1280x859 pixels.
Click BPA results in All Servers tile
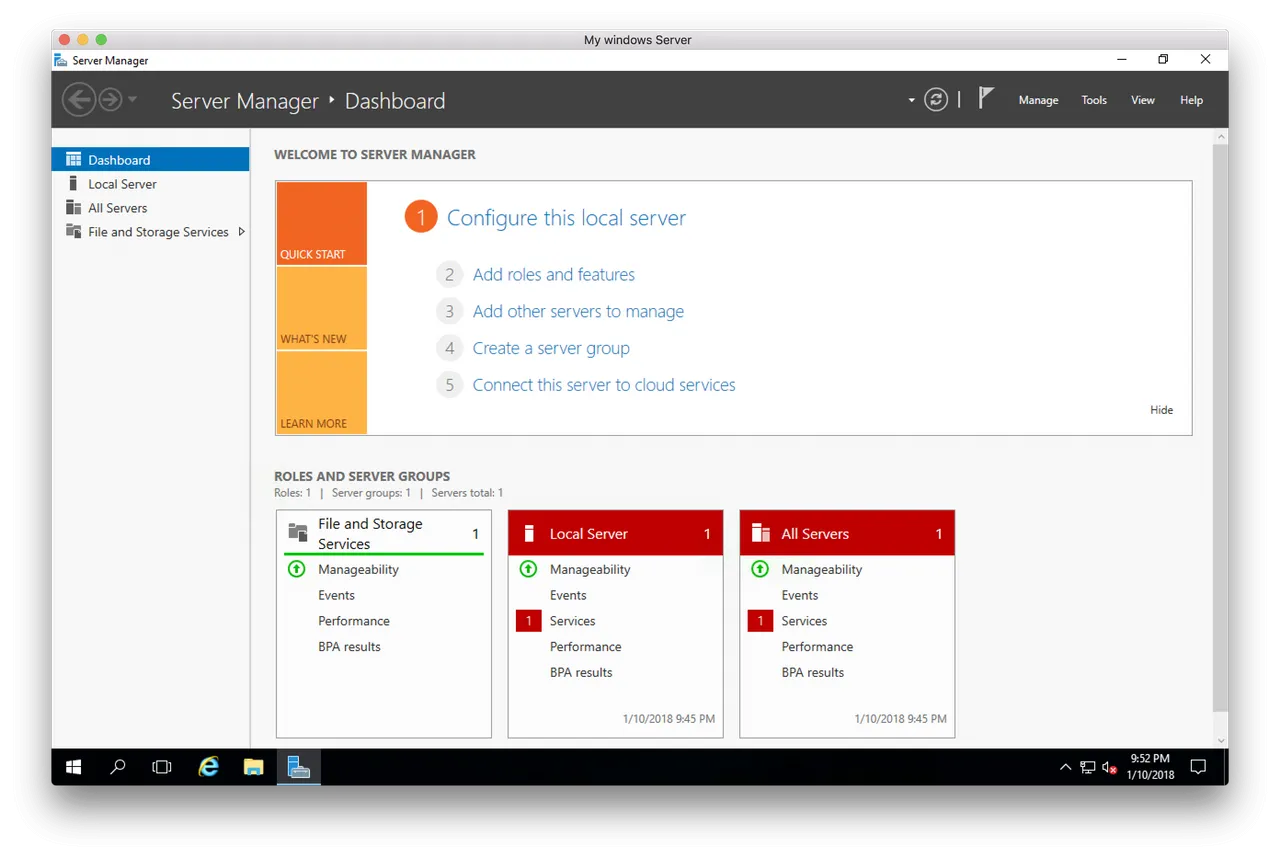(813, 673)
